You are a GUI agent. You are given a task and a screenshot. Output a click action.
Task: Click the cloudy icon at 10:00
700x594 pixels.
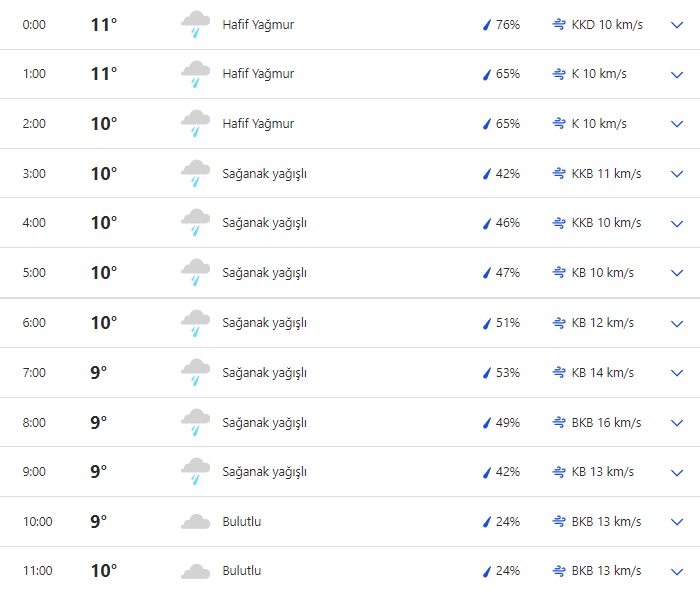195,522
